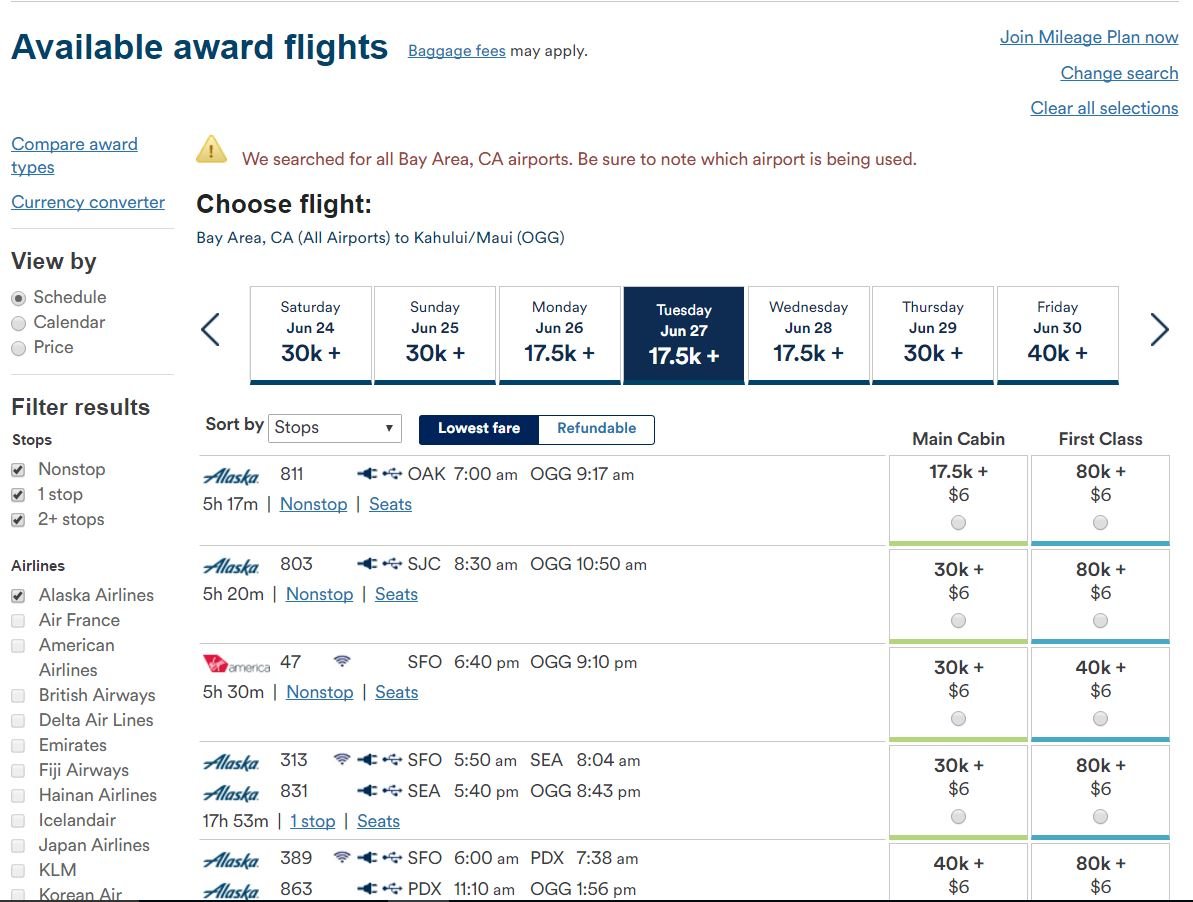Click the Alaska logo for flight 811

pos(231,477)
